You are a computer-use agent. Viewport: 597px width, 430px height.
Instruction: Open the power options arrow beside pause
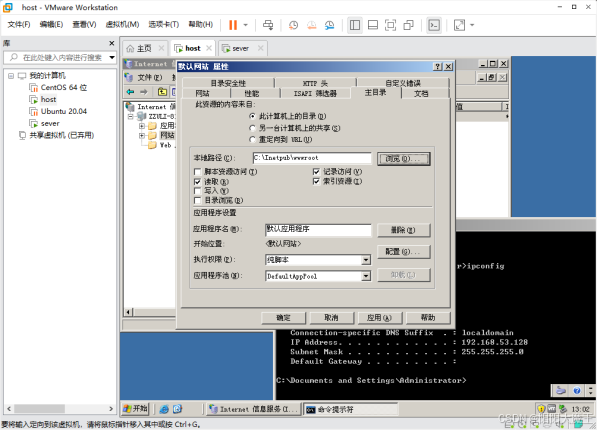pos(246,25)
